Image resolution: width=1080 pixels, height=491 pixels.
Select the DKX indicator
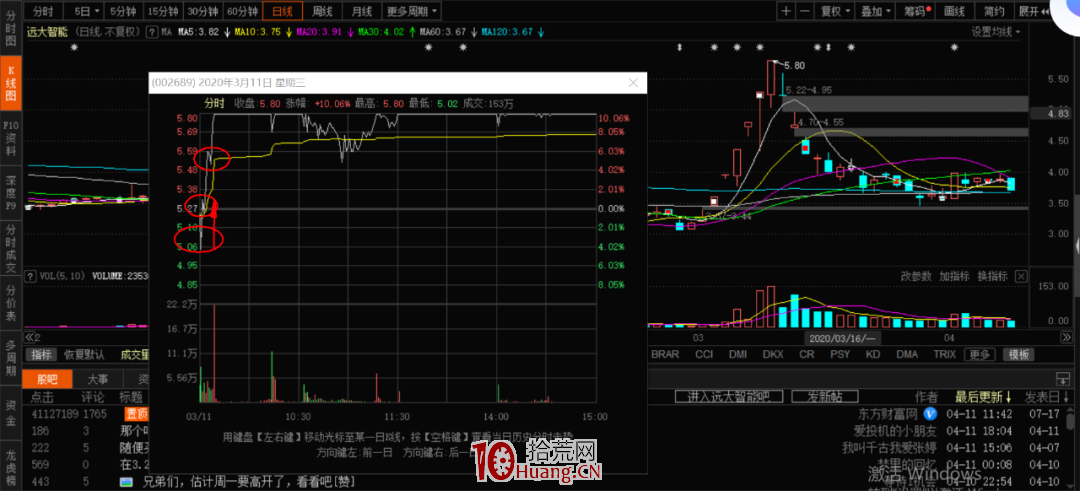point(773,355)
